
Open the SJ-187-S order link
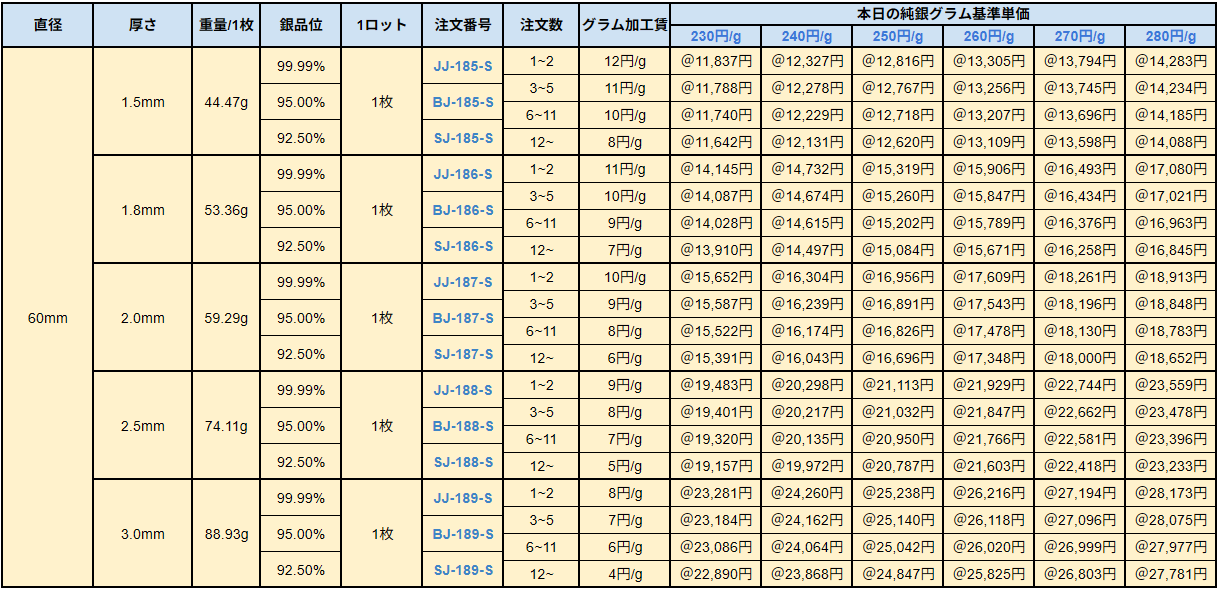[462, 355]
